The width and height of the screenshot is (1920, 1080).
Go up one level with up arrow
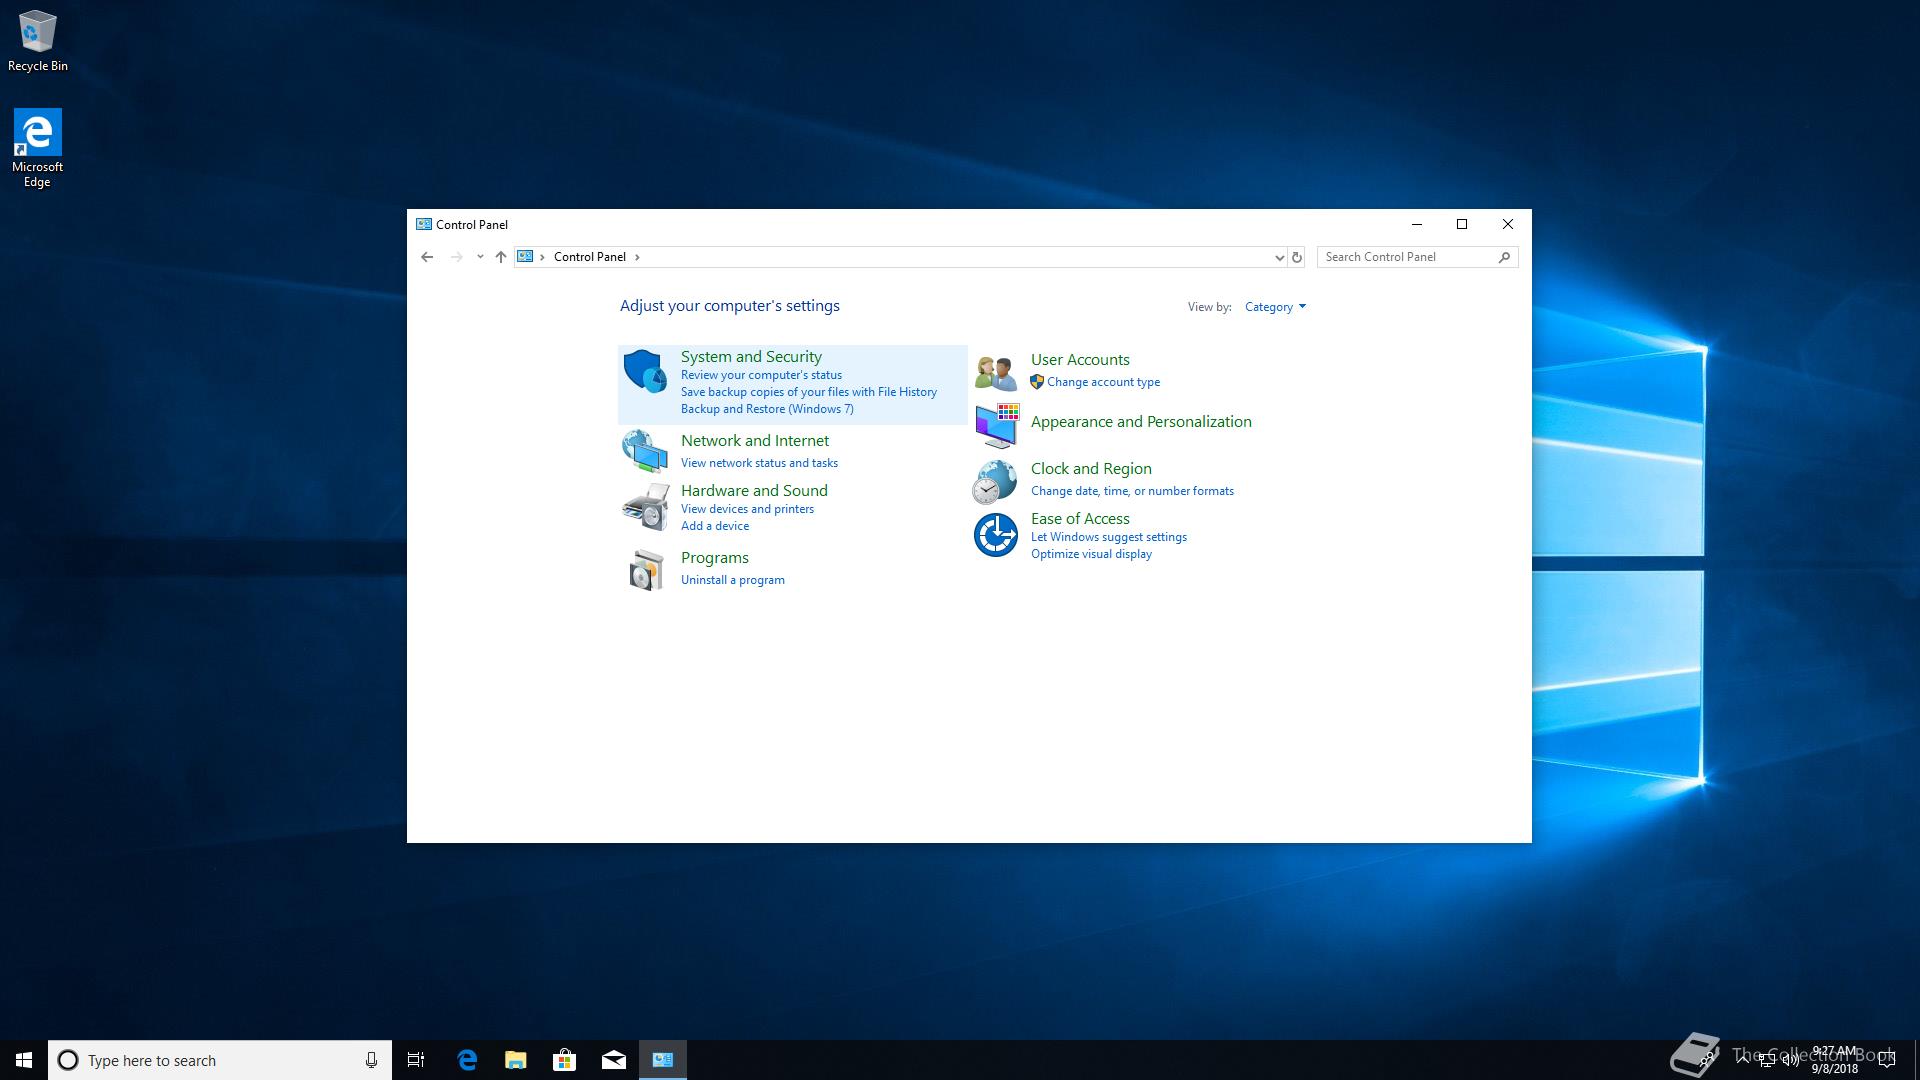pyautogui.click(x=501, y=257)
